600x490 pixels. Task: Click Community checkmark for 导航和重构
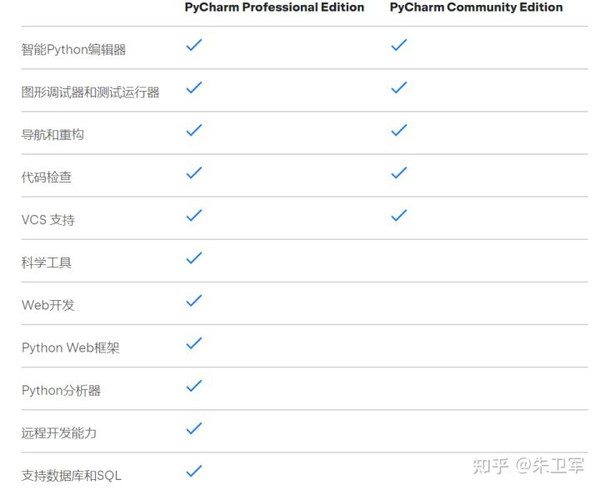coord(399,130)
